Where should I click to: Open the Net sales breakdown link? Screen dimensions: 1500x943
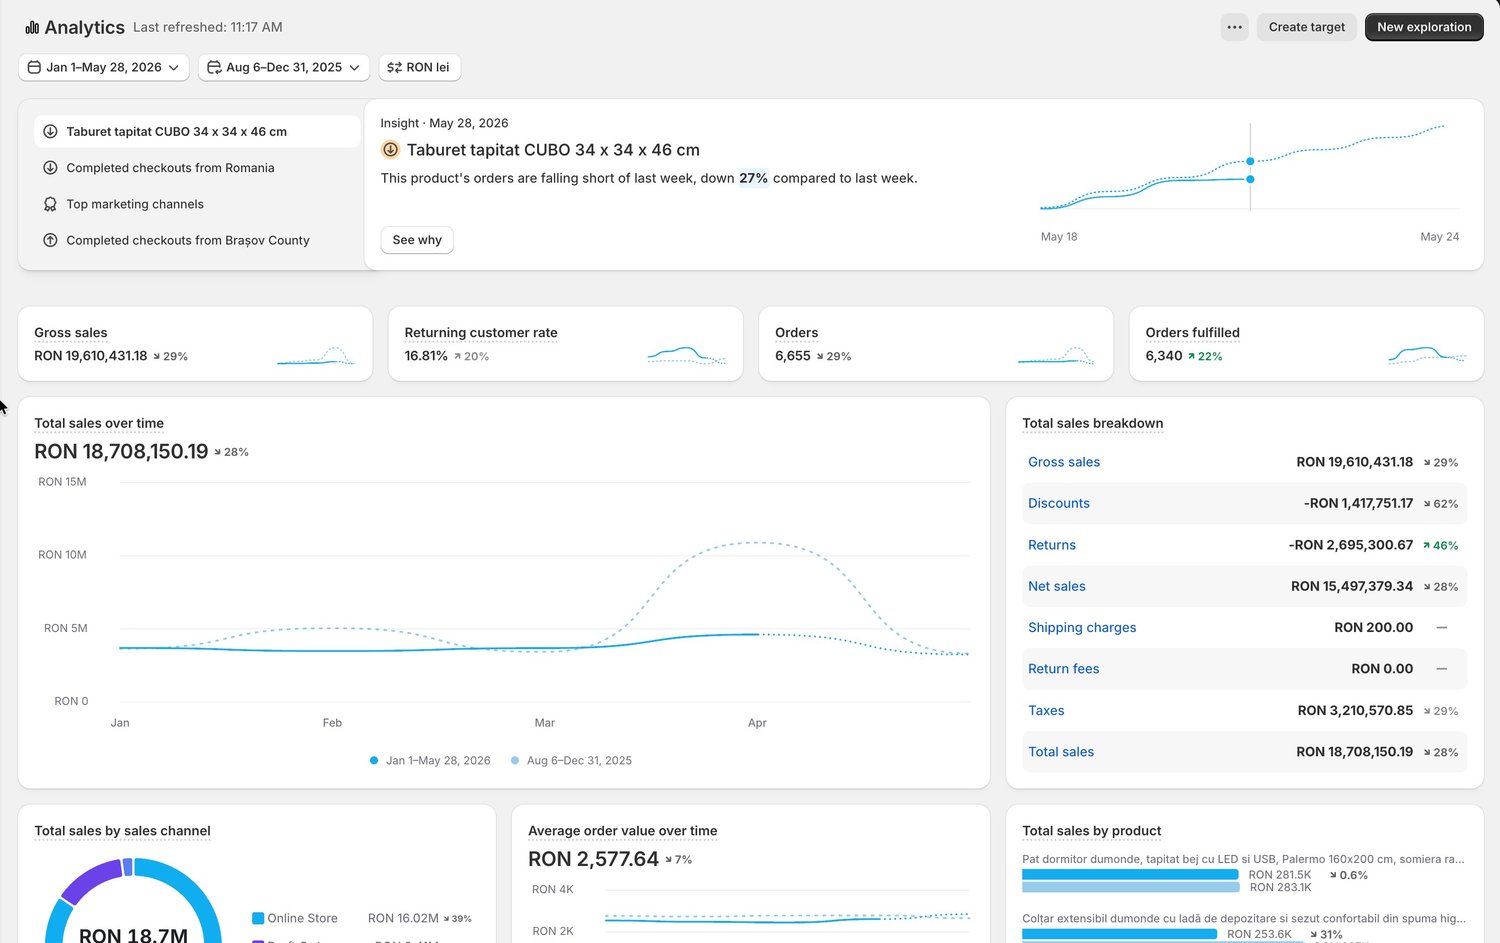[x=1057, y=586]
